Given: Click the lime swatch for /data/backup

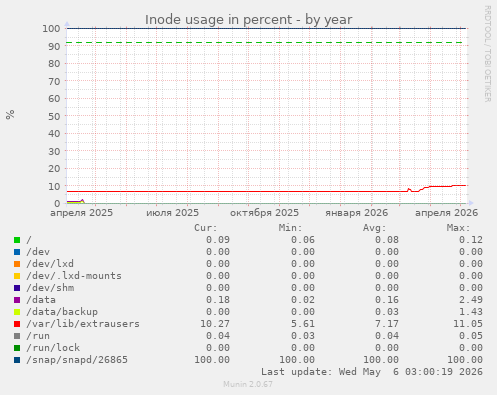Looking at the screenshot, I should 17,312.
